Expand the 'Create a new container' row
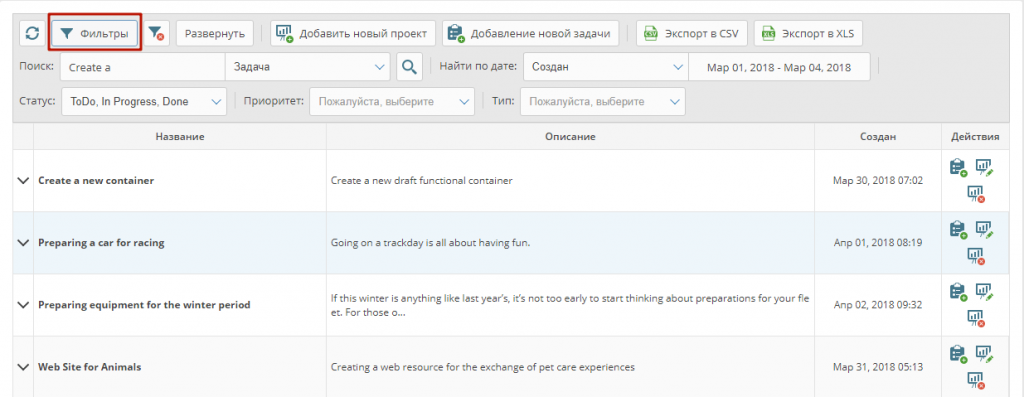Image resolution: width=1024 pixels, height=397 pixels. click(24, 181)
